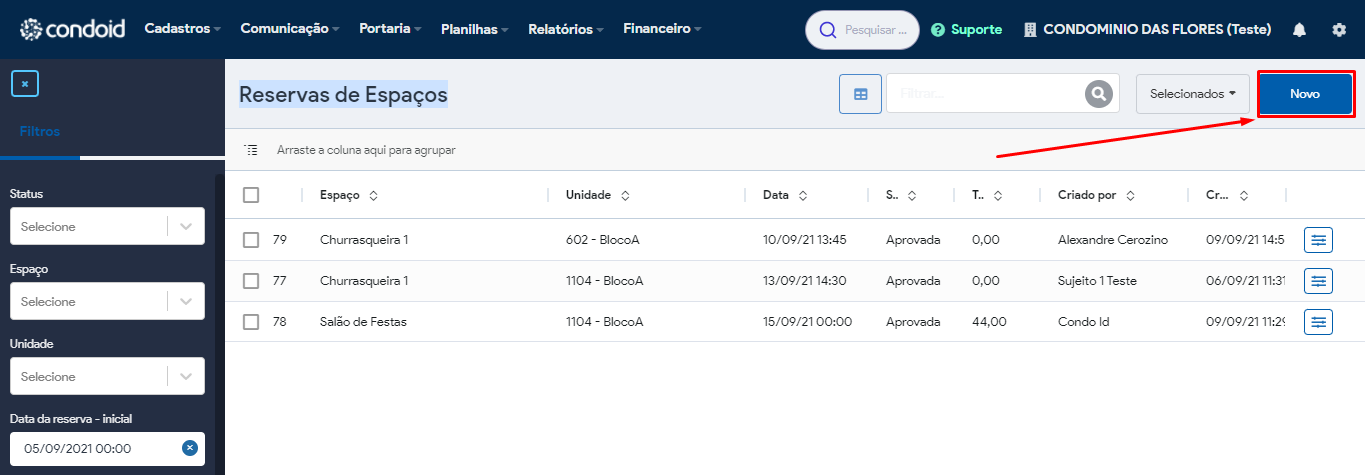Click the filters panel vertical scrollbar
This screenshot has width=1365, height=475.
(x=219, y=325)
